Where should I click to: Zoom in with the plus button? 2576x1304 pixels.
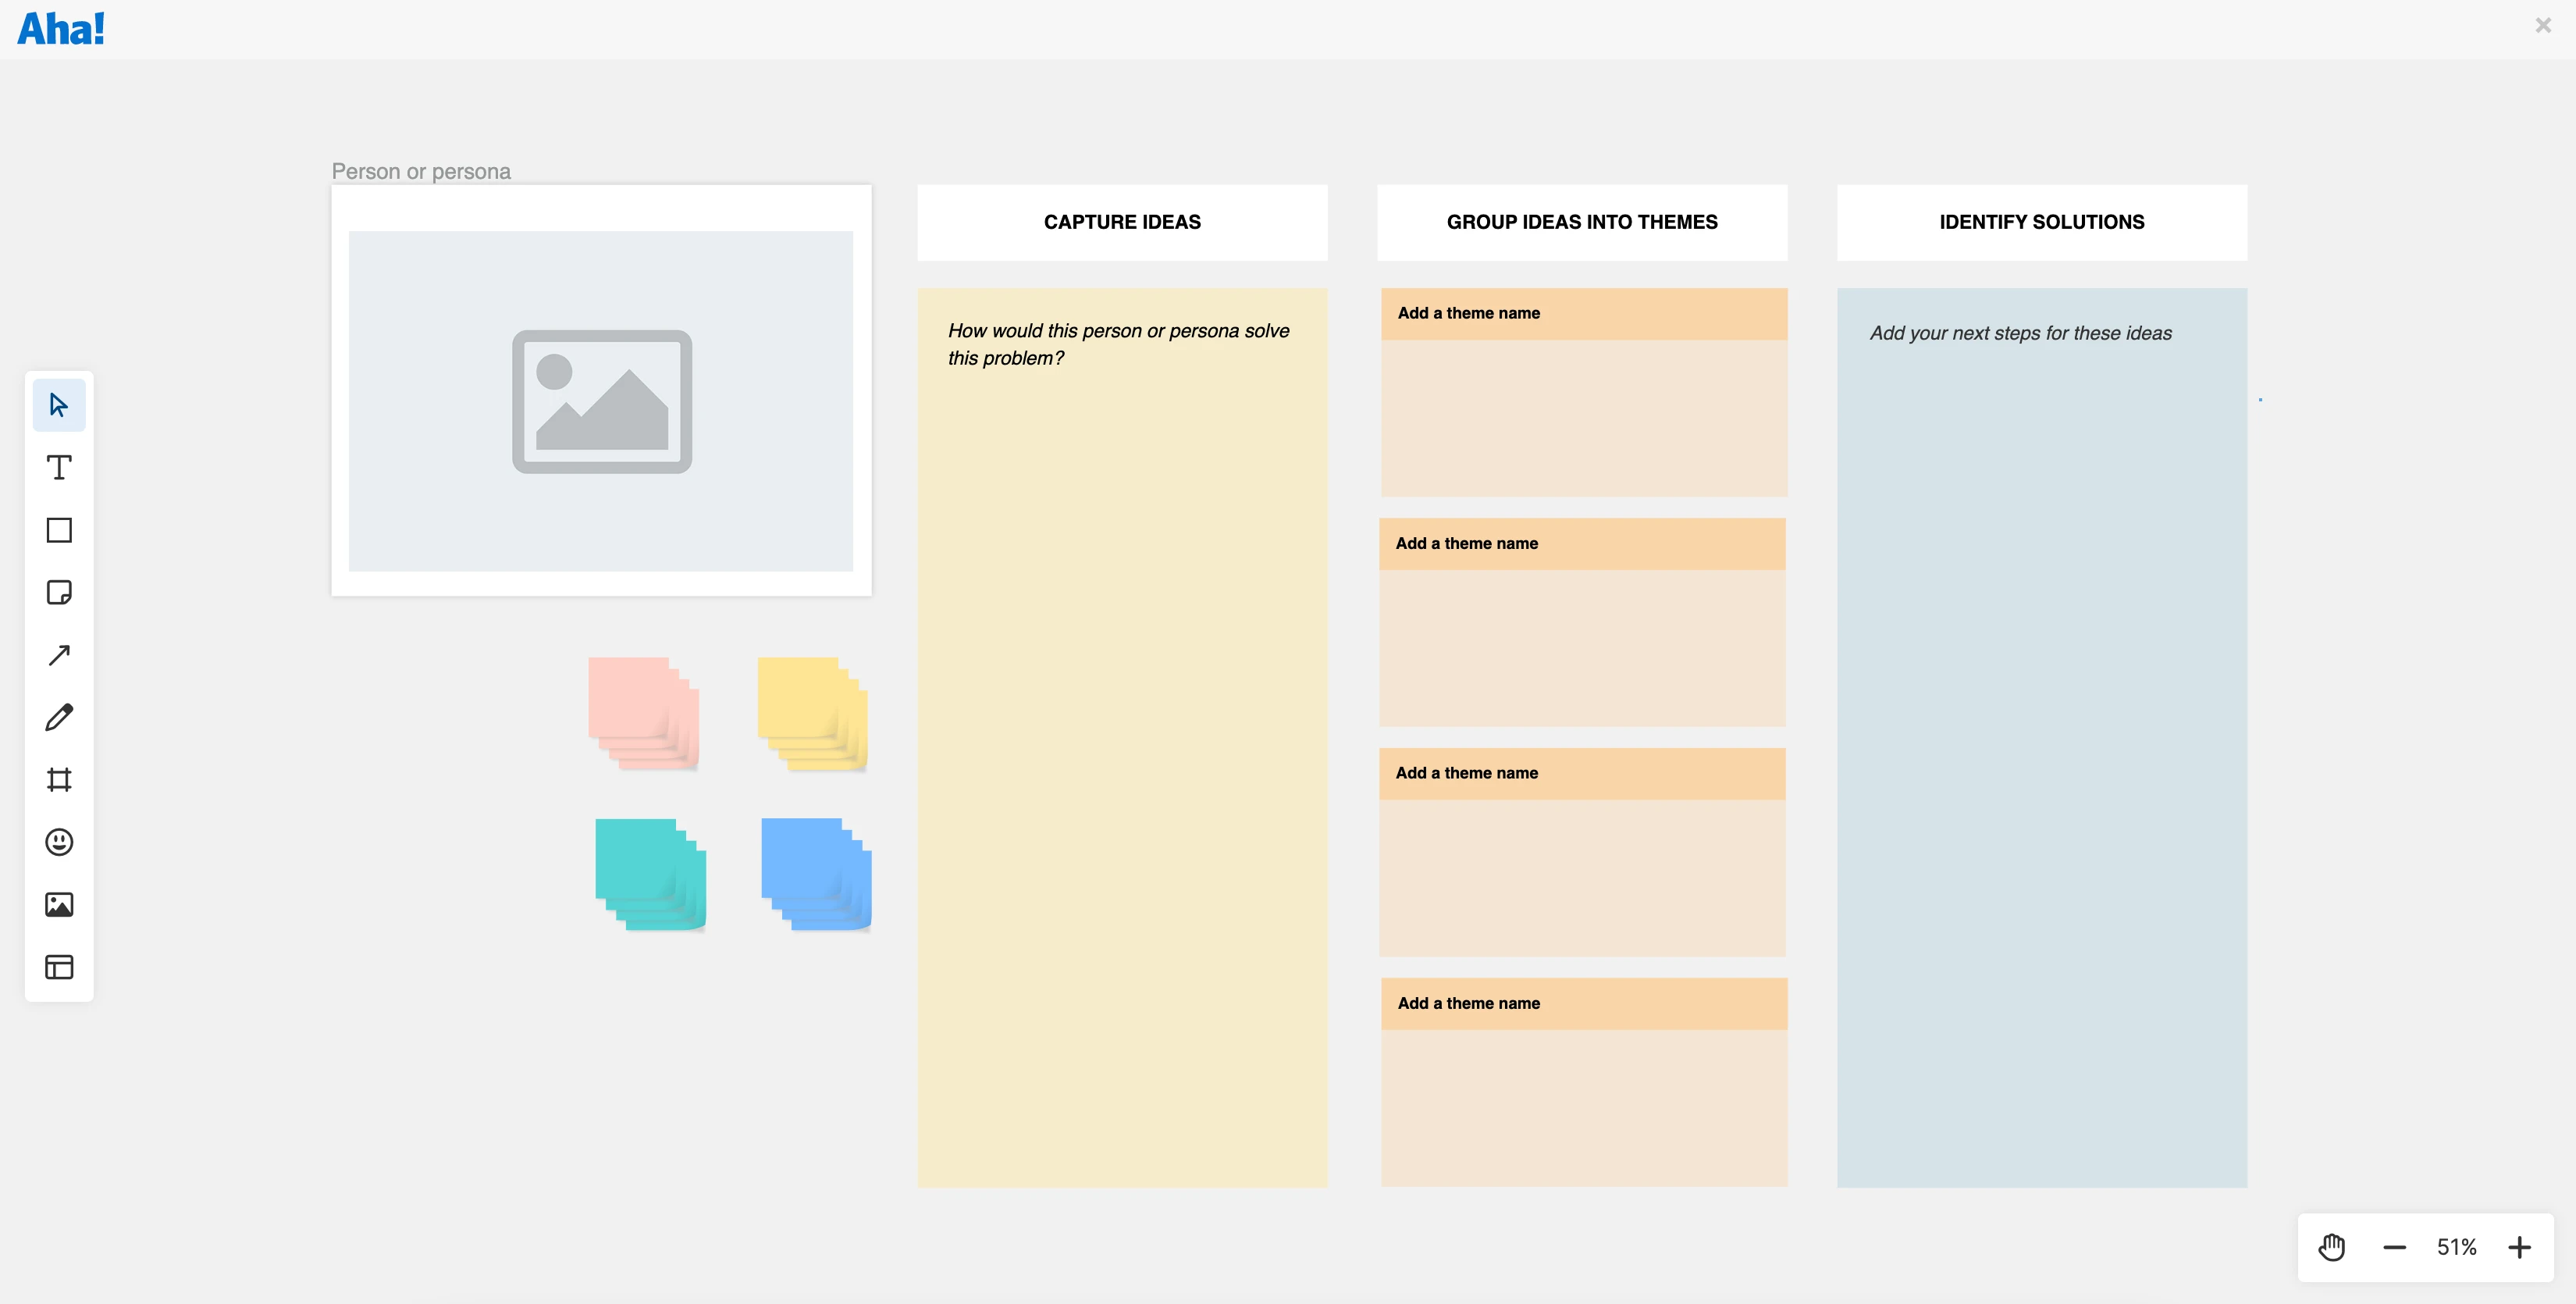[2519, 1247]
